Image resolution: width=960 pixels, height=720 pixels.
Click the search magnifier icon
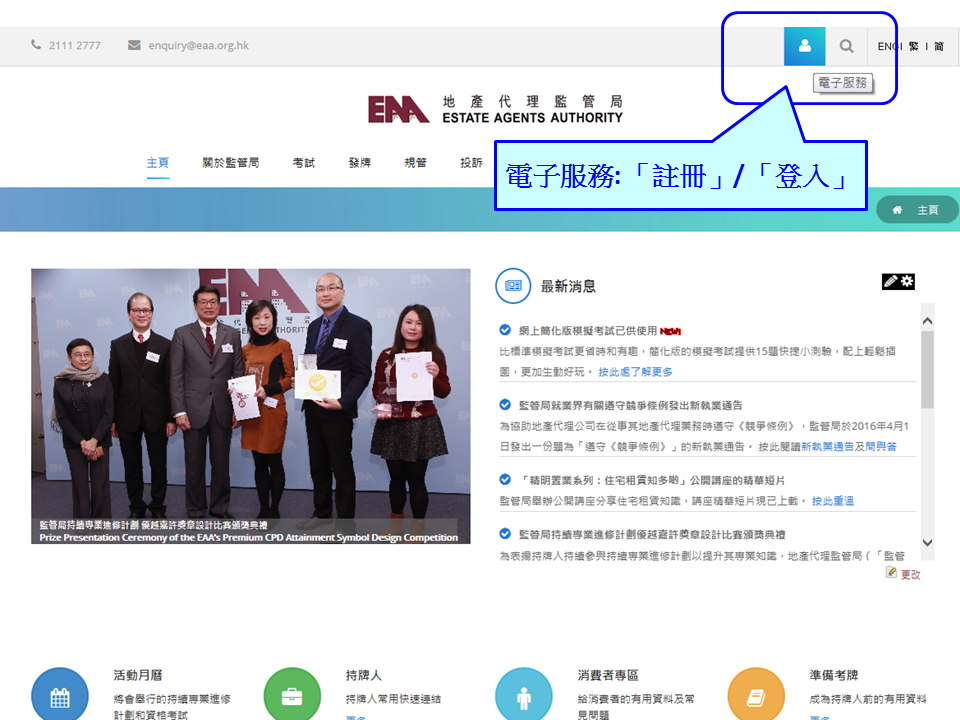click(846, 46)
